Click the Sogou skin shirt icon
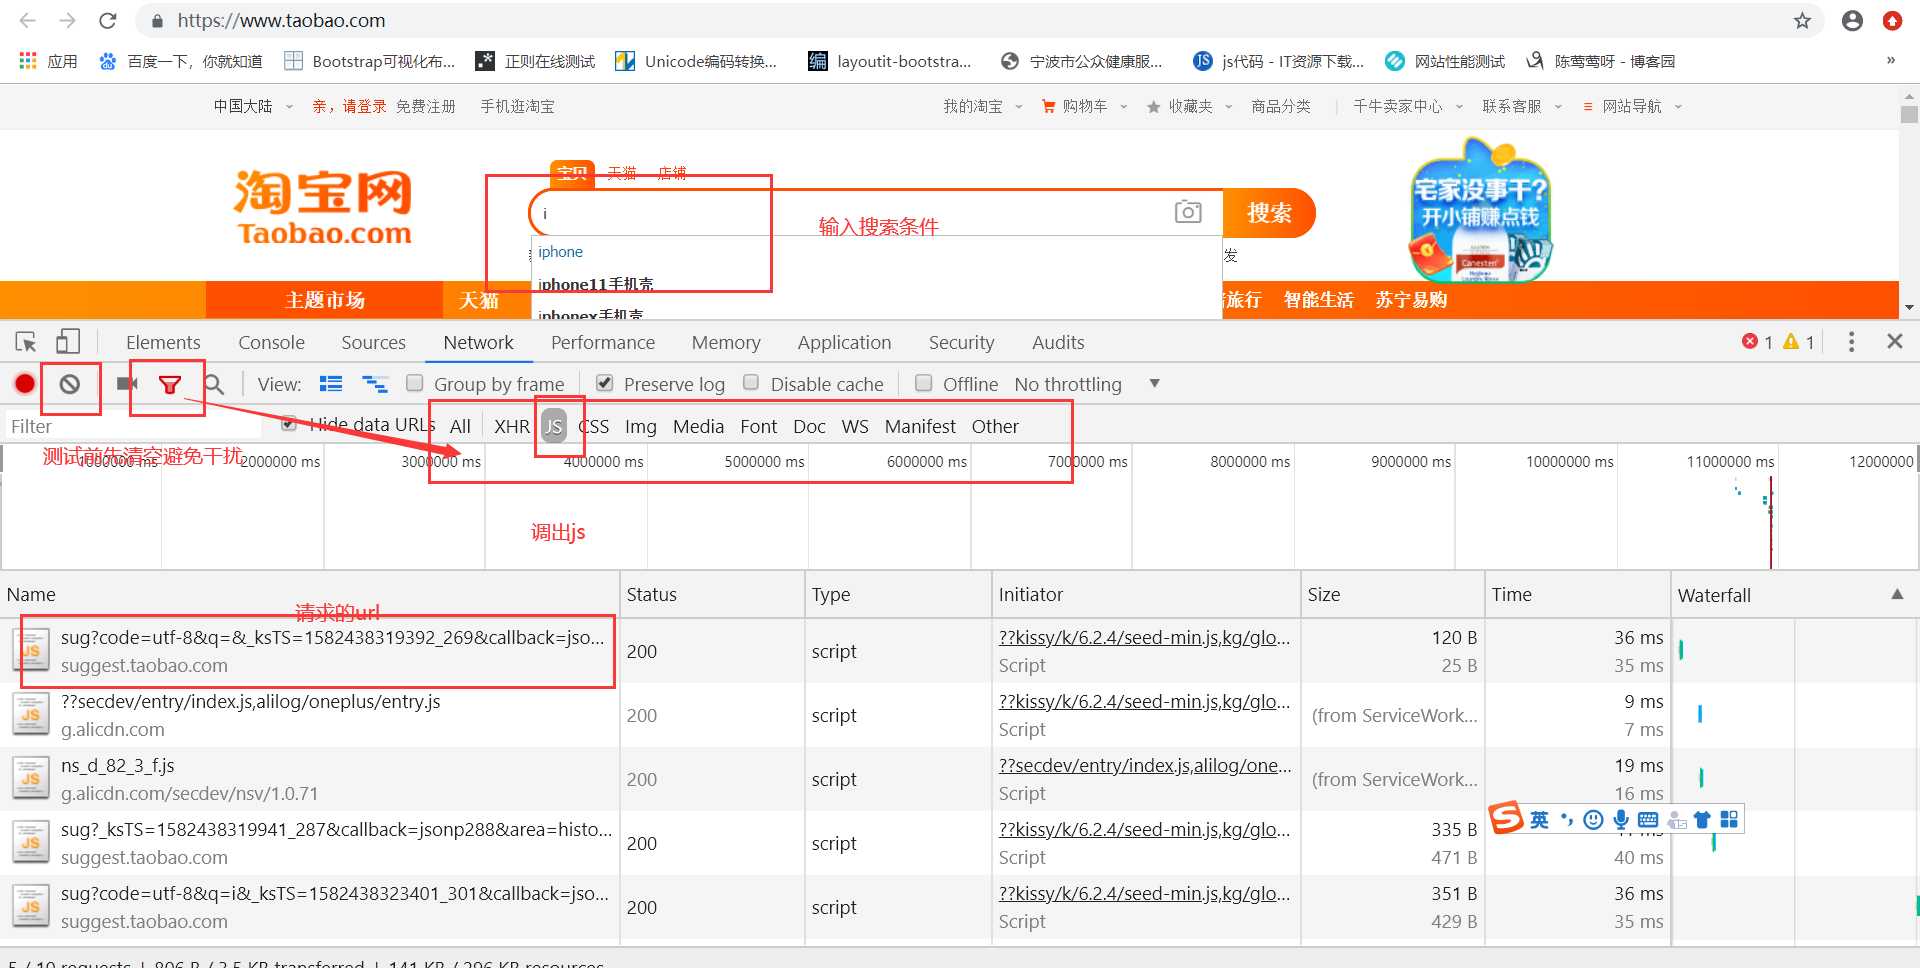 pyautogui.click(x=1702, y=820)
